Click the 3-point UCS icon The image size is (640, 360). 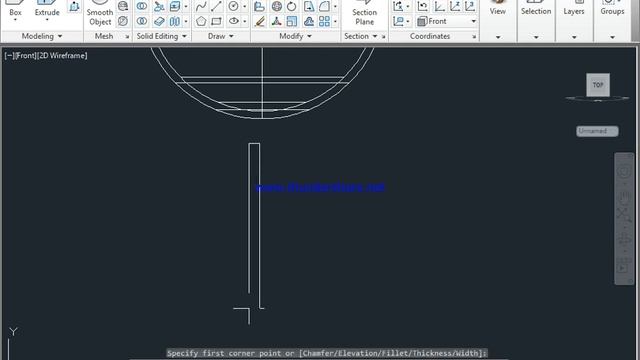(470, 6)
